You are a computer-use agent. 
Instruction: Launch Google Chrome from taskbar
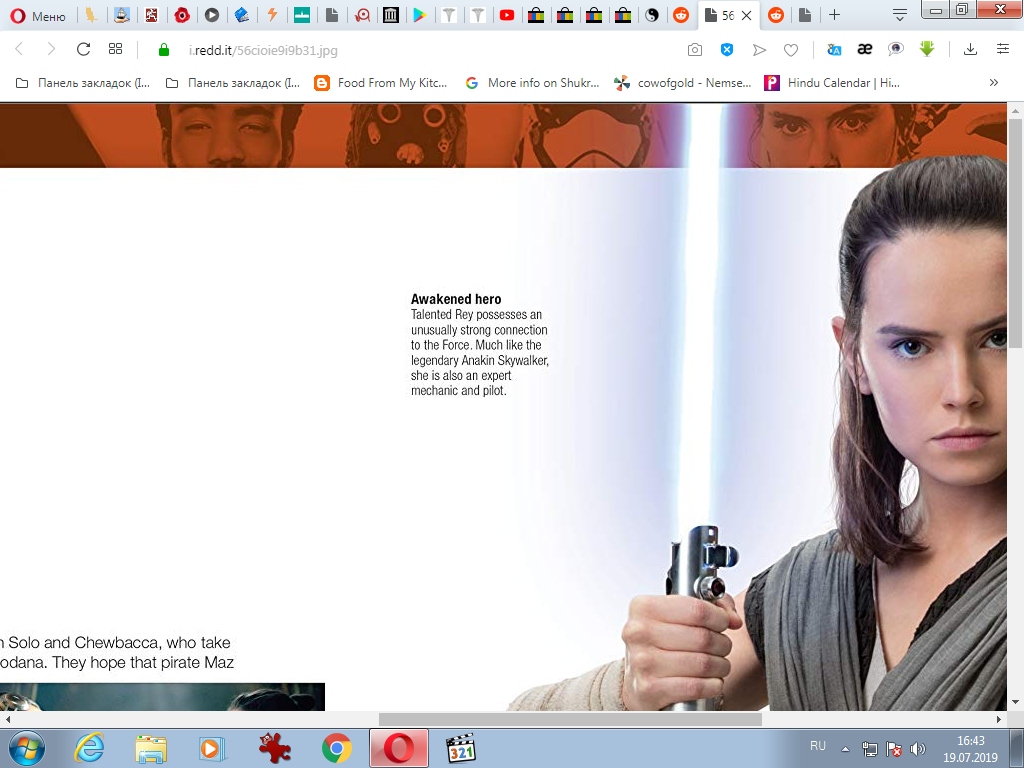(336, 748)
